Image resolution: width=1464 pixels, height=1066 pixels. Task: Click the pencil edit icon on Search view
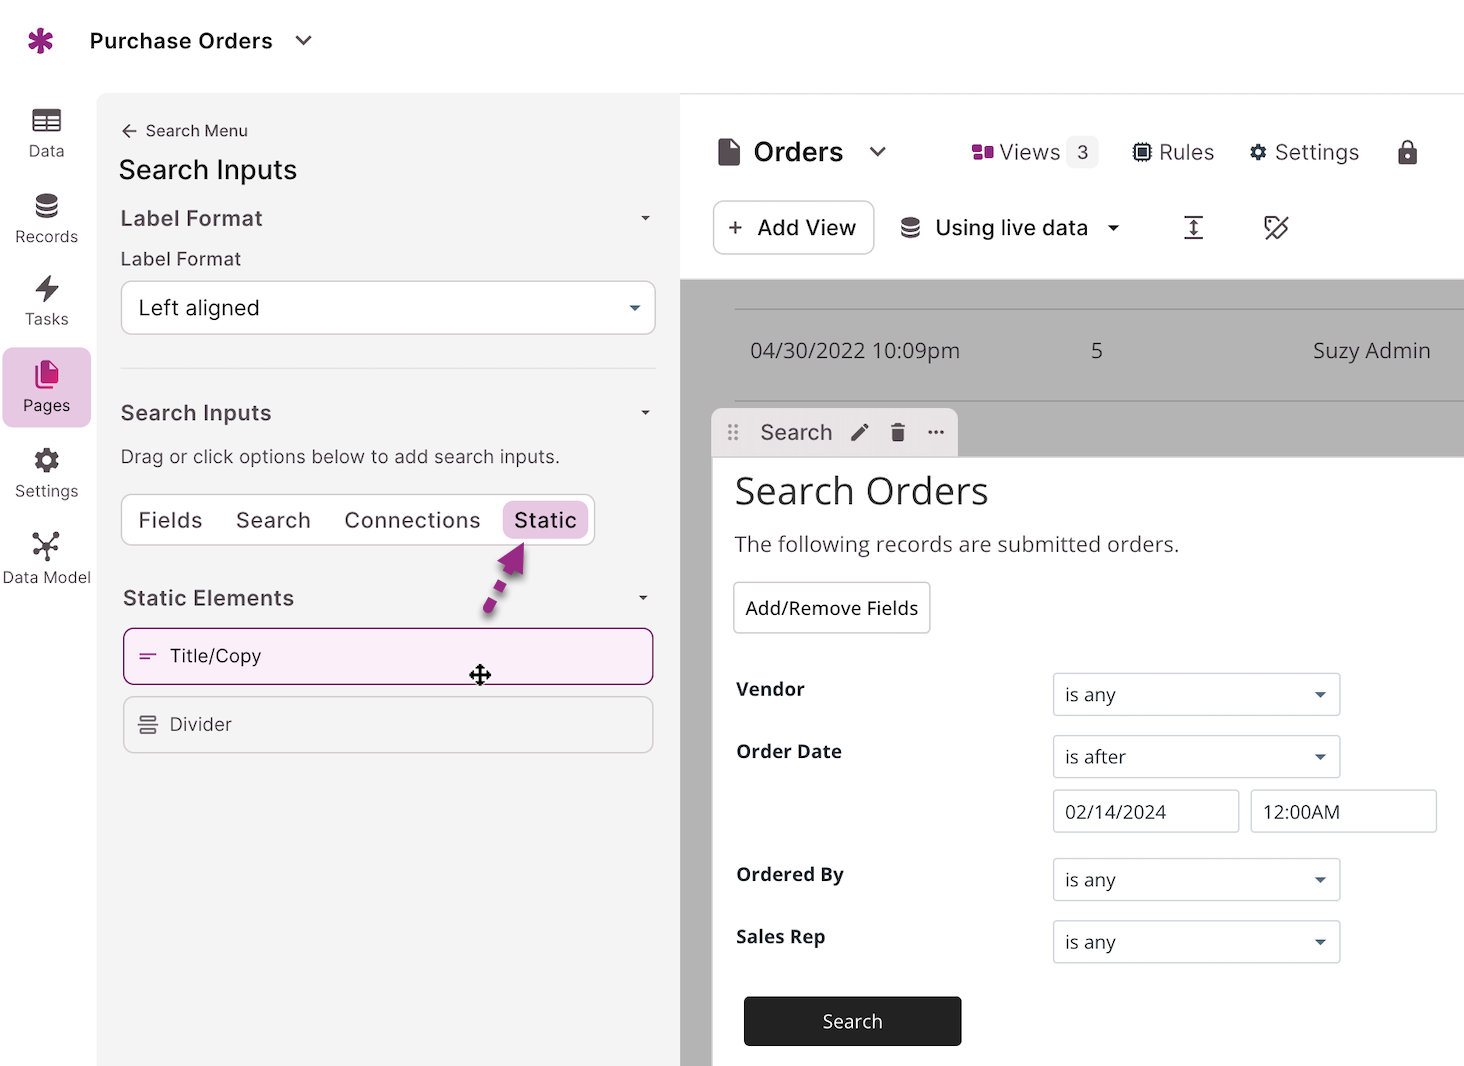(859, 432)
